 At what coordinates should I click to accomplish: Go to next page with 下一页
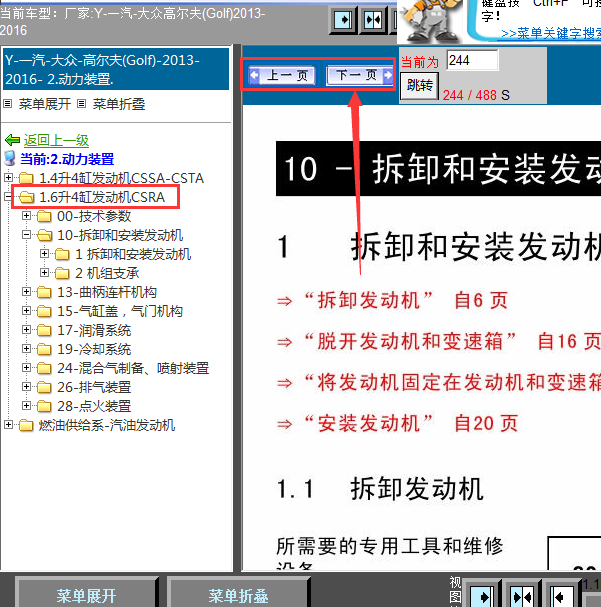coord(360,75)
